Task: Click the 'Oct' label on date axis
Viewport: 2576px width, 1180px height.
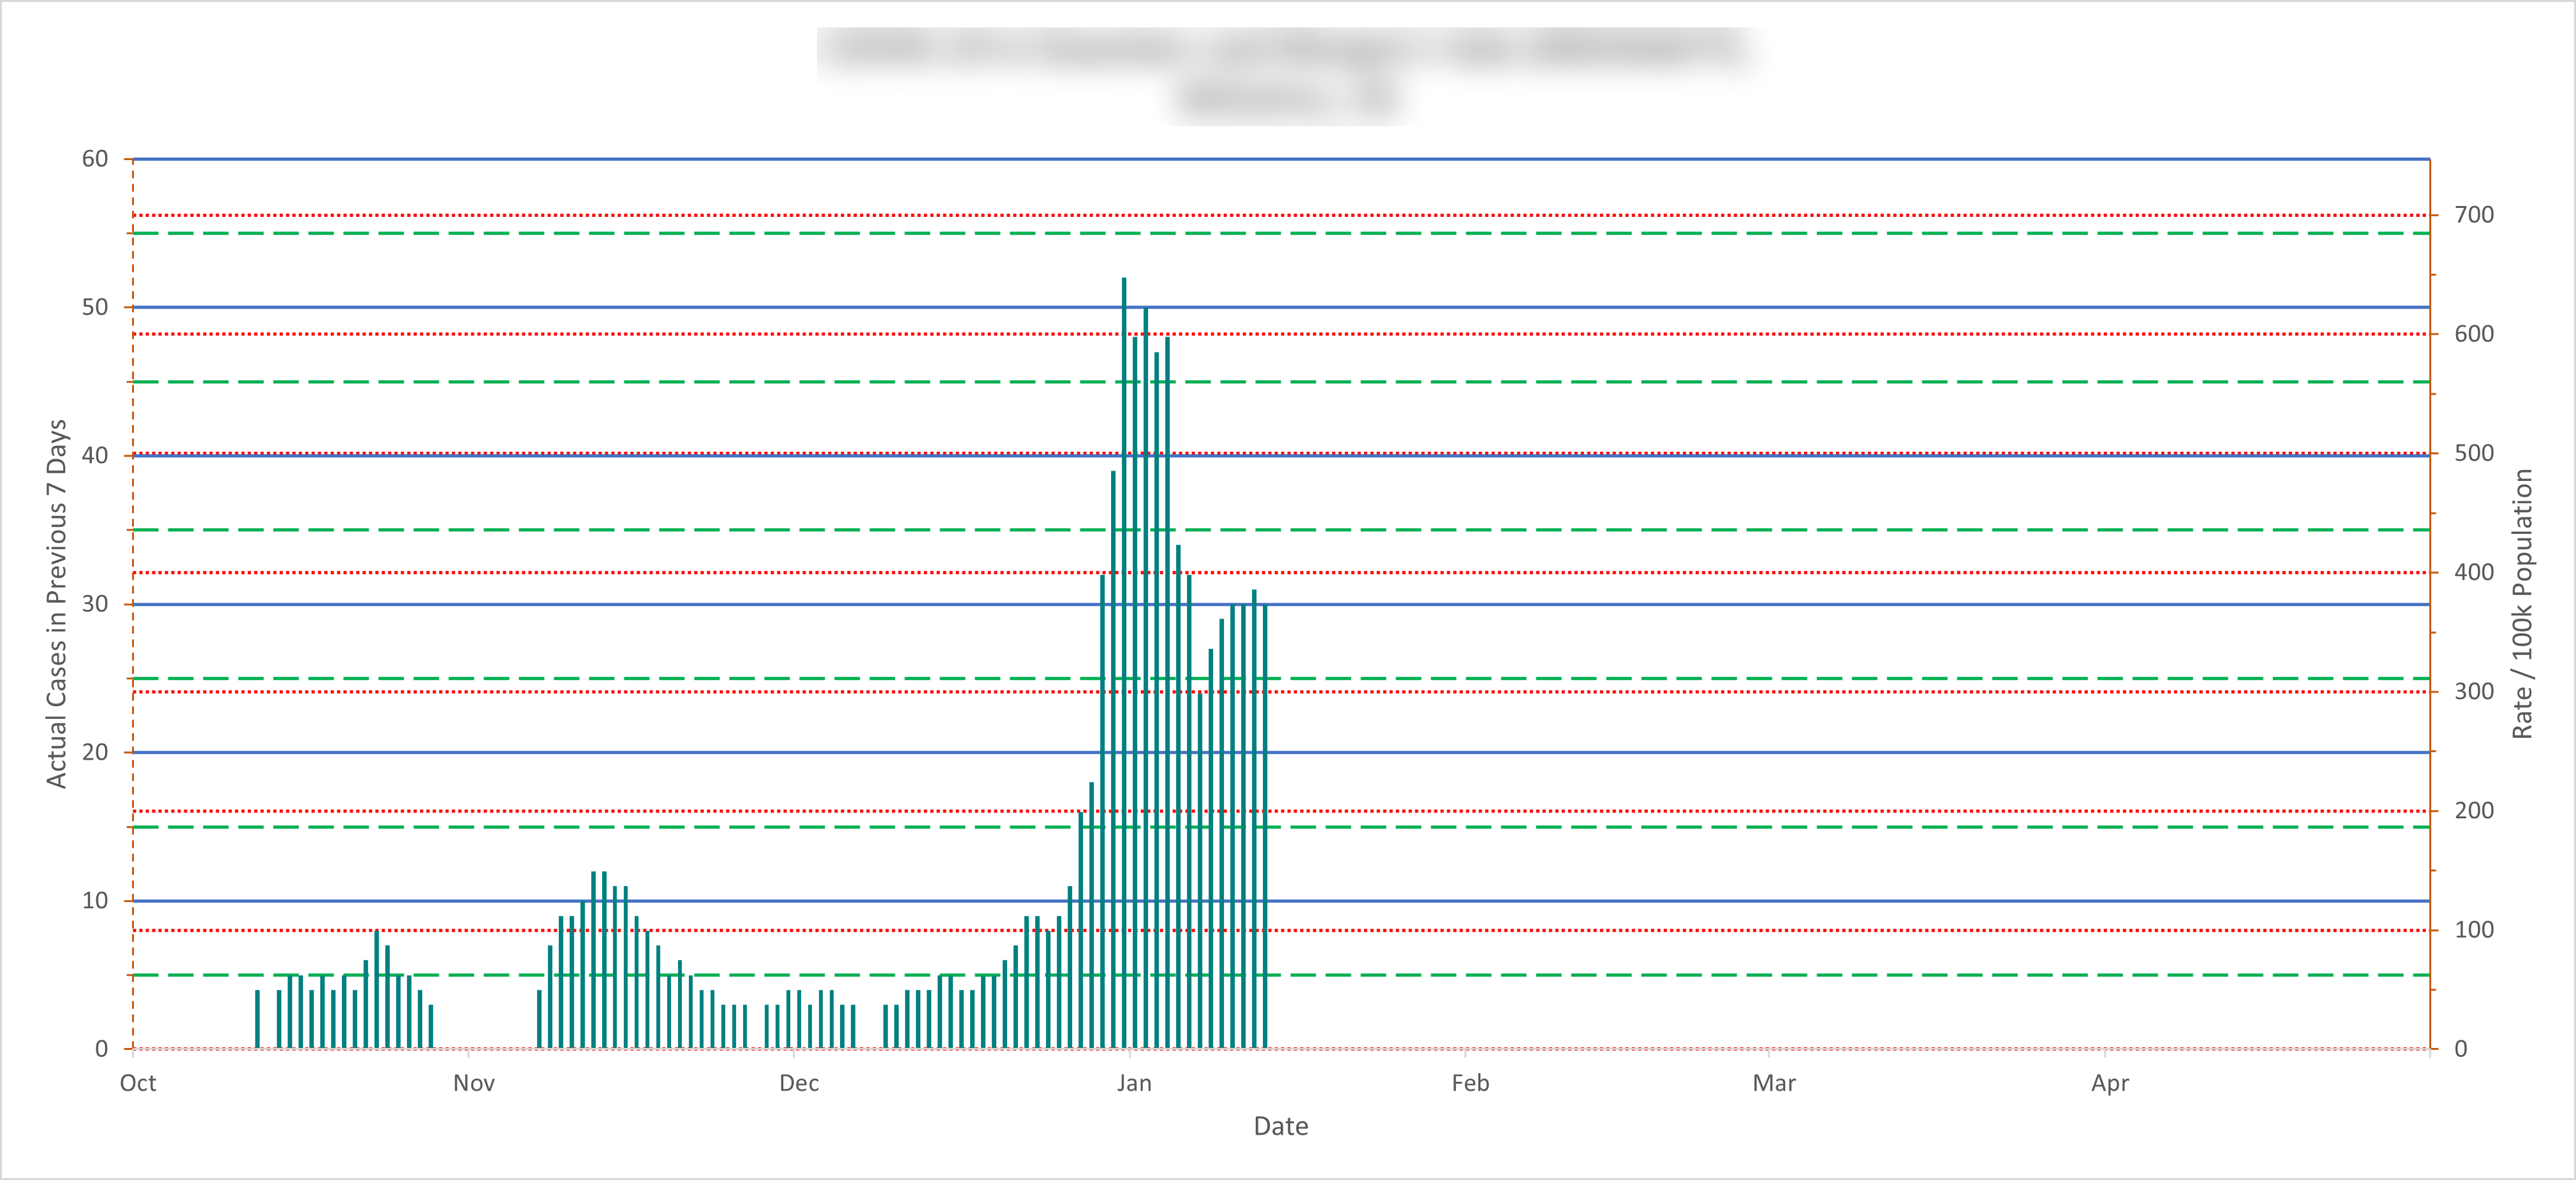Action: [138, 1083]
